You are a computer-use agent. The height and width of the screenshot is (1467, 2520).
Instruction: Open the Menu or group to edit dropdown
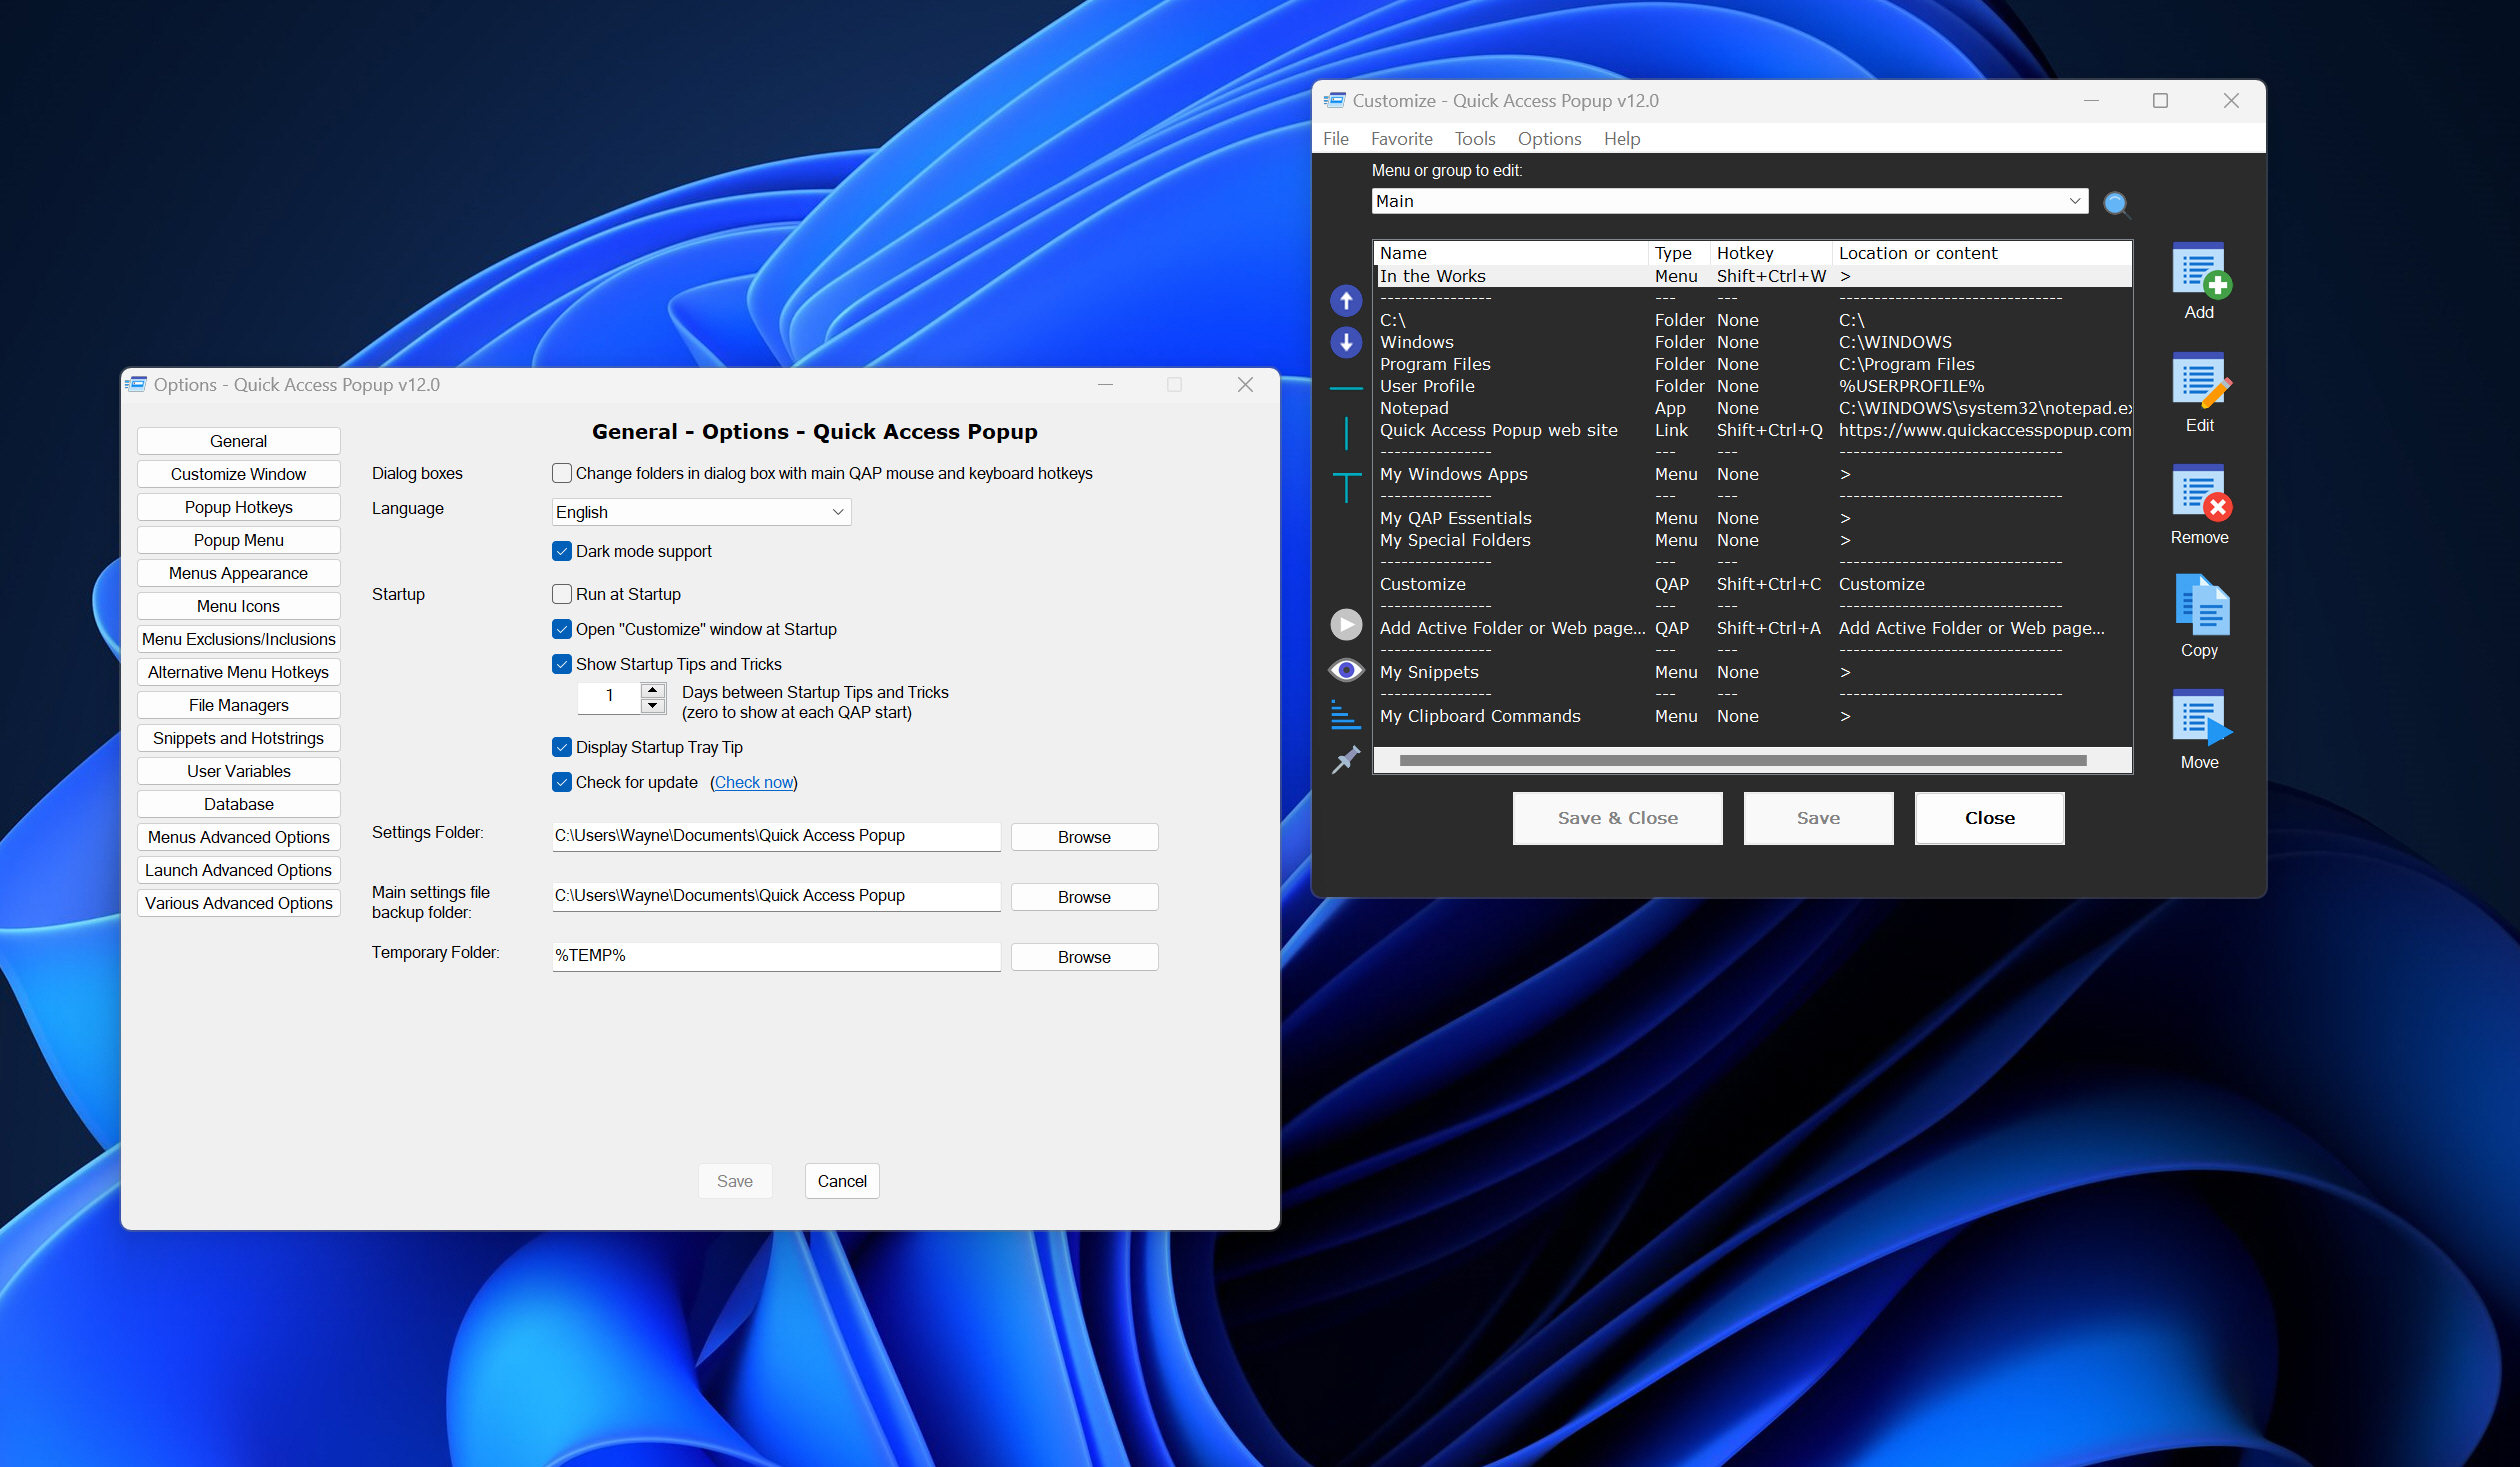[x=2075, y=201]
